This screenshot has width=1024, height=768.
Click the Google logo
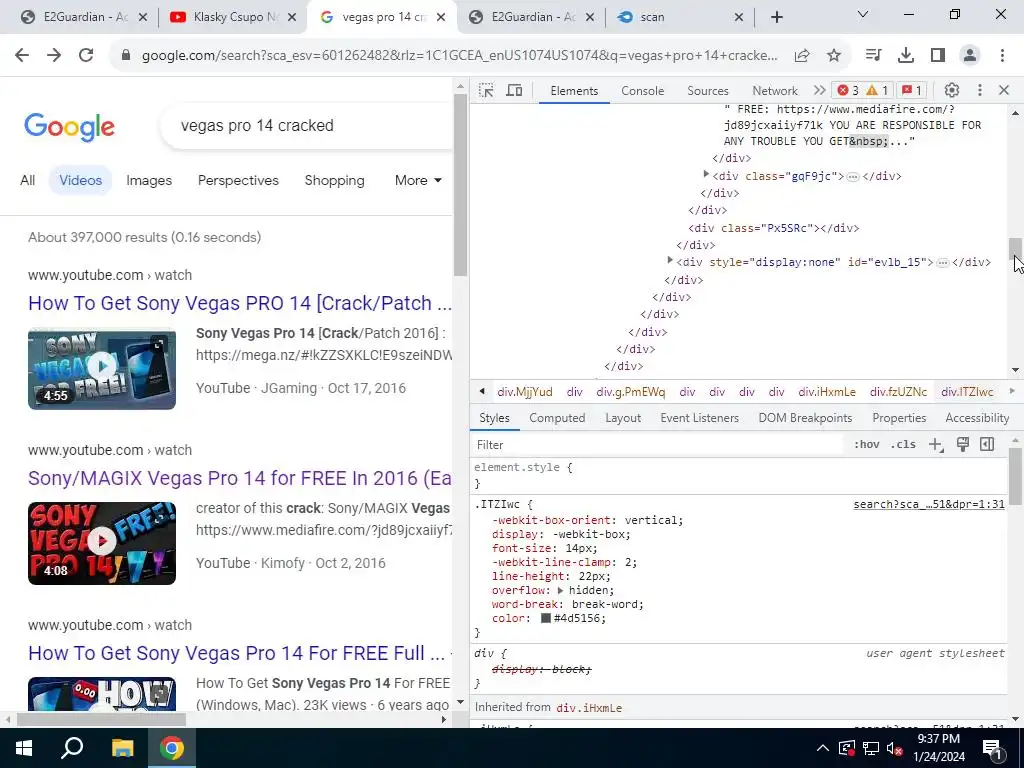click(69, 127)
